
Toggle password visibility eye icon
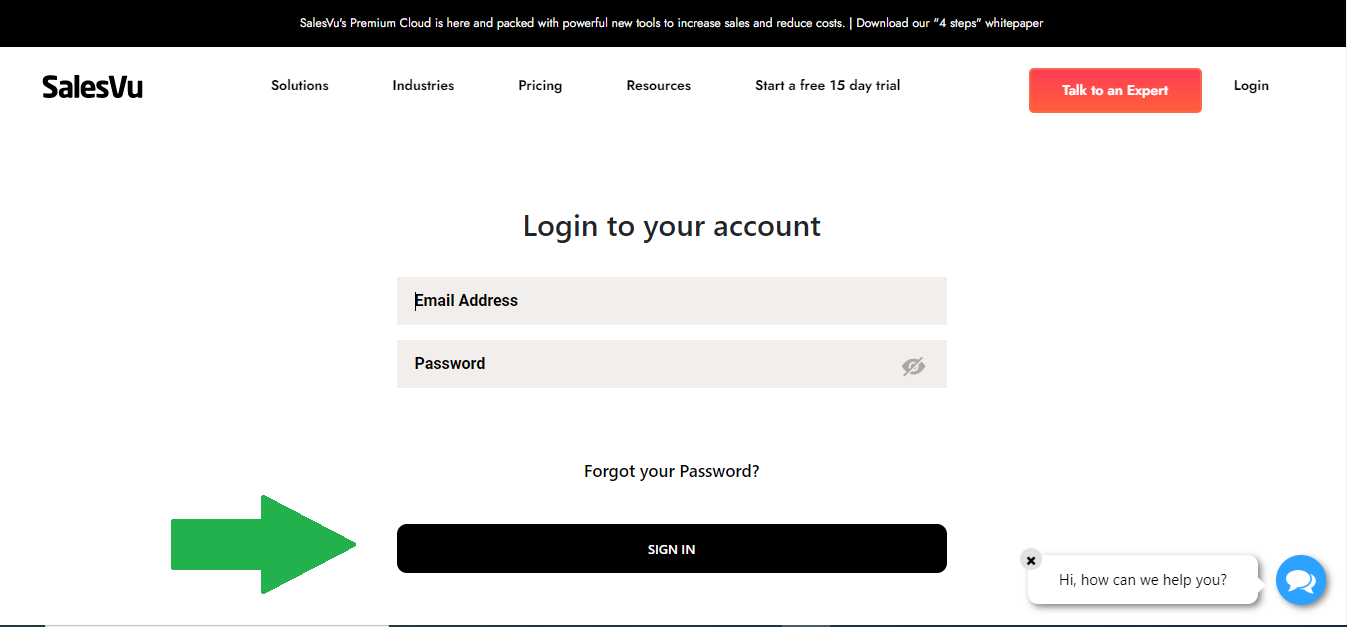[913, 366]
